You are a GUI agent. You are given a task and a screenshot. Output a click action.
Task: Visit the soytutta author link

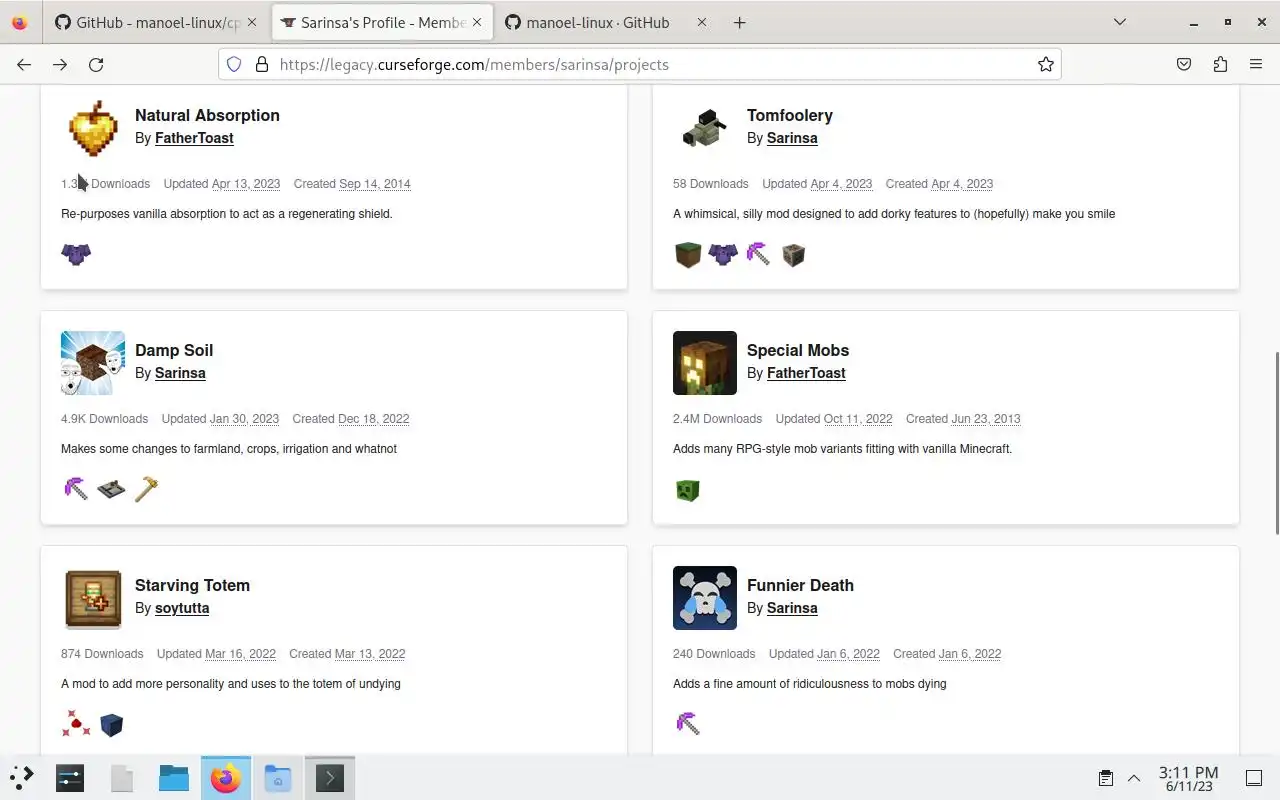coord(182,608)
